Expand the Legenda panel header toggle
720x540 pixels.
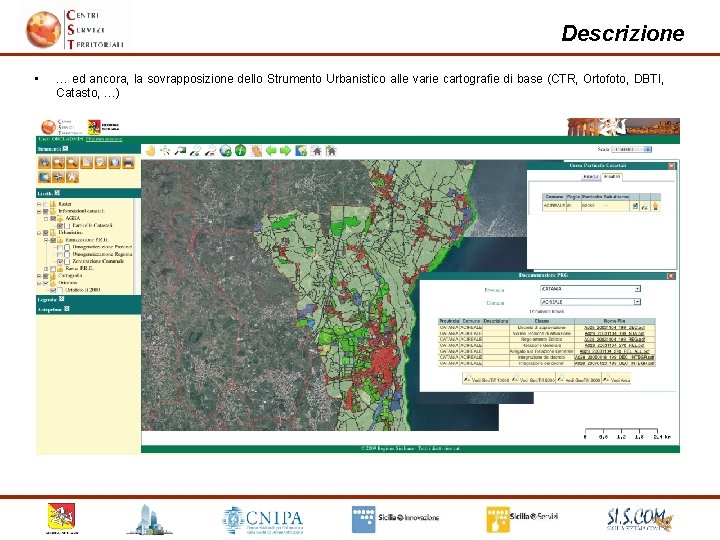point(62,299)
